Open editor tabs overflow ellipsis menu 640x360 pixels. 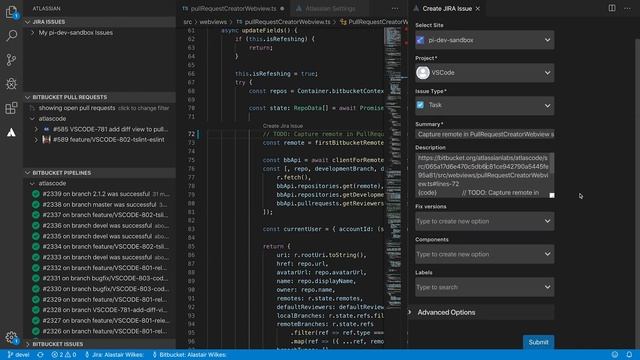pyautogui.click(x=395, y=8)
